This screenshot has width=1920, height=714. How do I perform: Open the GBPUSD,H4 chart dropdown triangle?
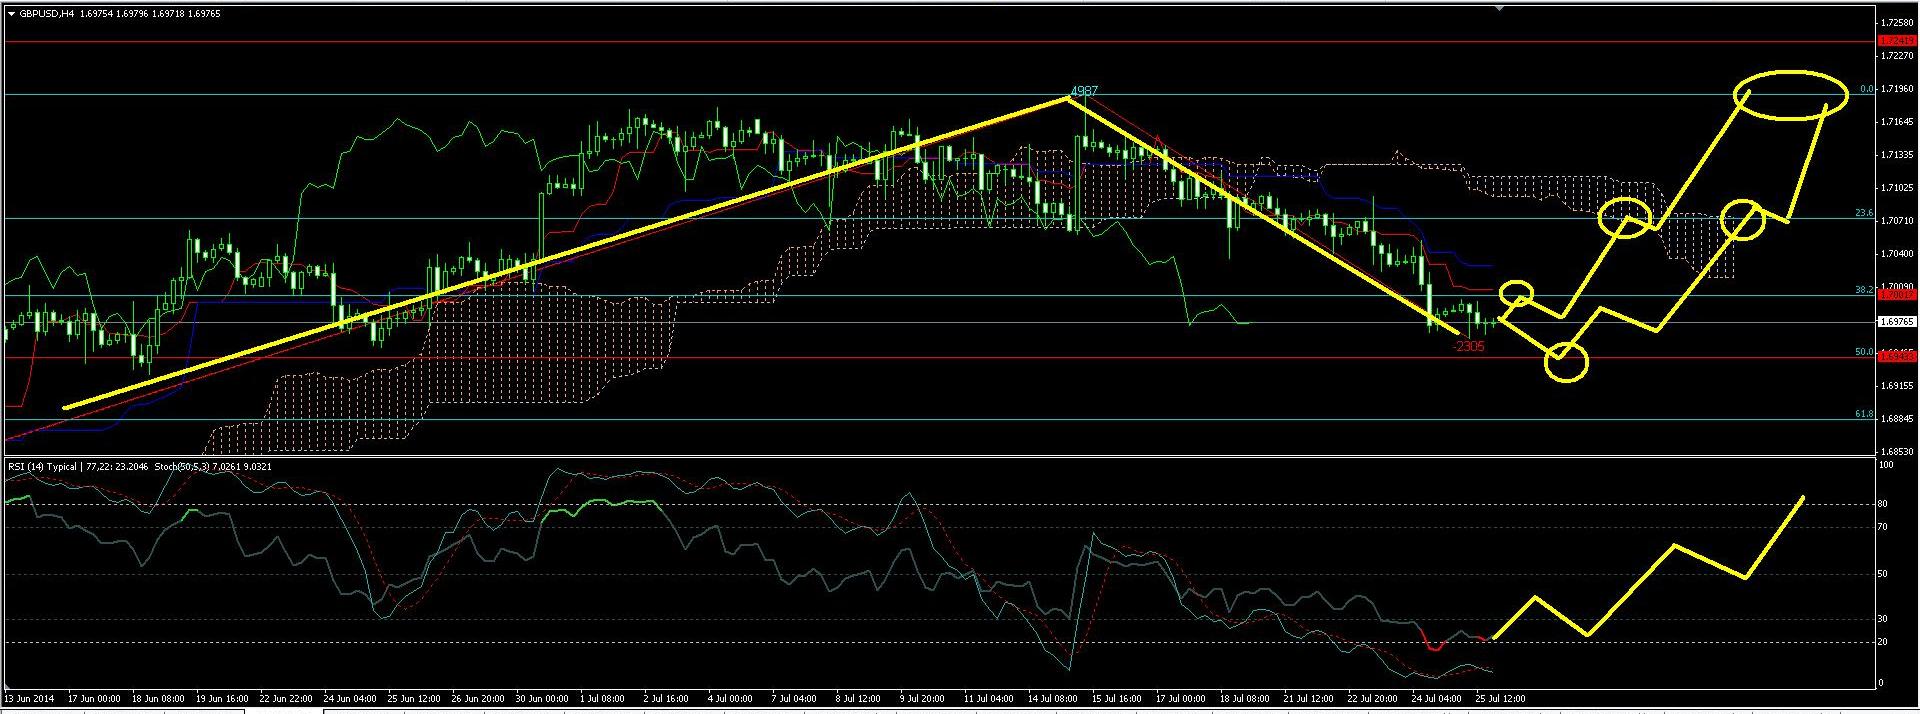[x=10, y=14]
